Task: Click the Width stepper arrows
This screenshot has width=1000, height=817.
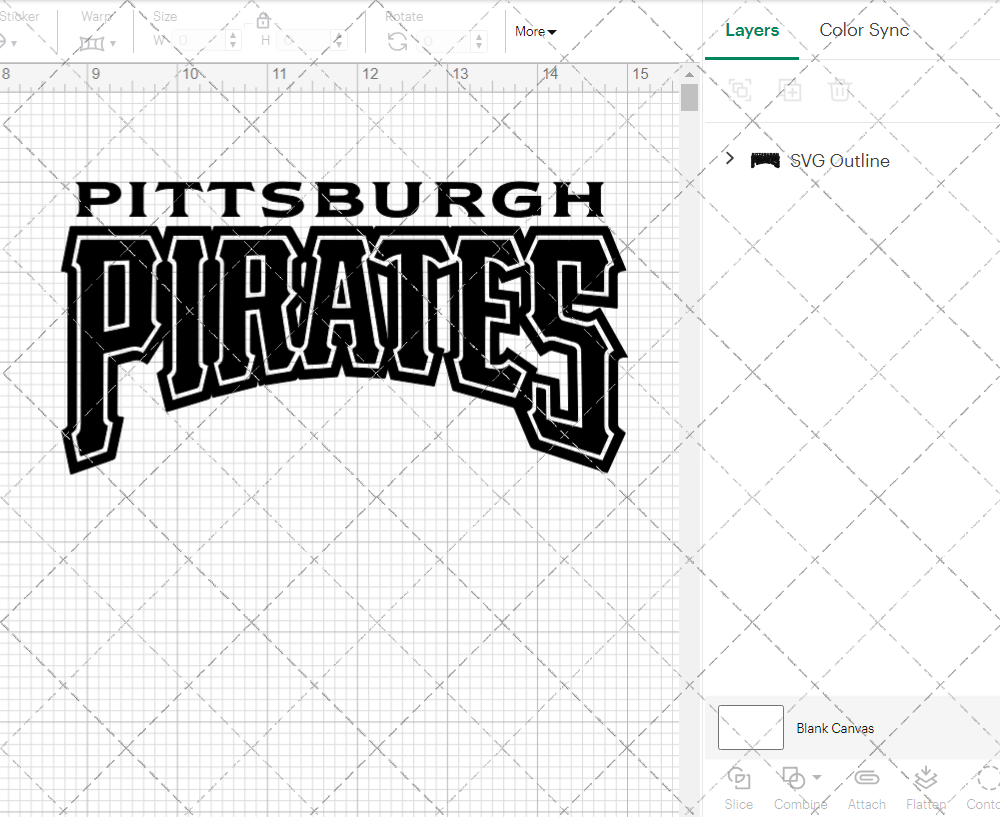Action: click(x=233, y=41)
